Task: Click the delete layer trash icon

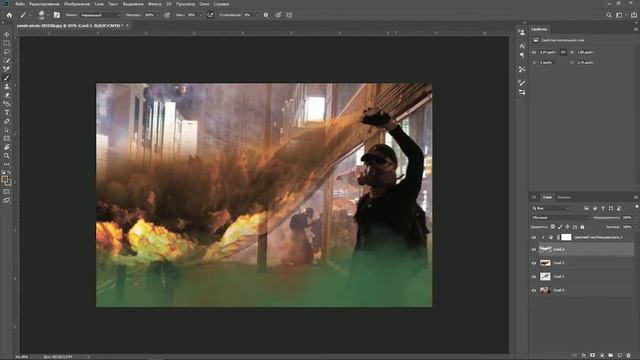Action: coord(629,356)
